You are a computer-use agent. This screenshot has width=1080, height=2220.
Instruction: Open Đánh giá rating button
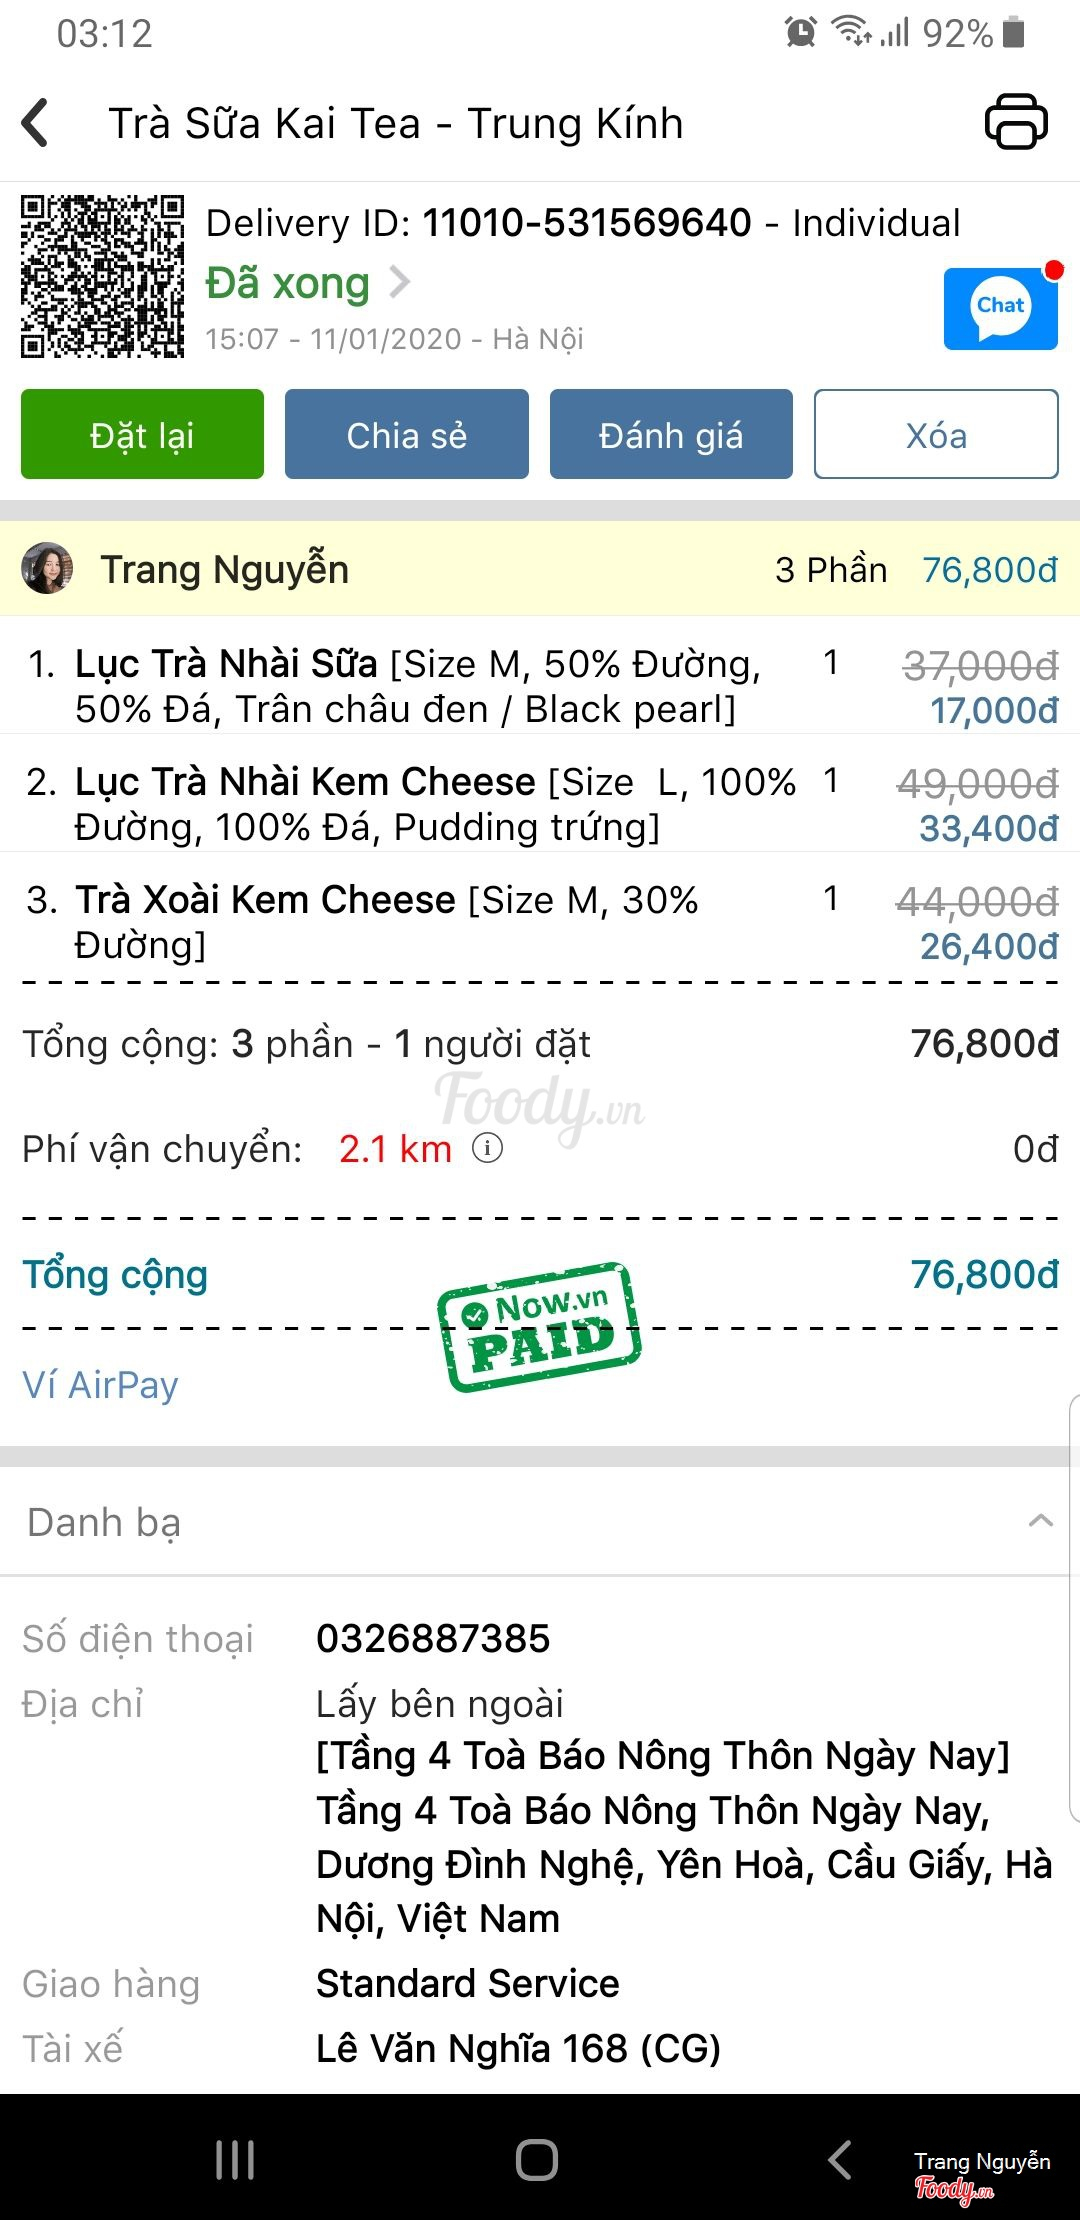(670, 435)
